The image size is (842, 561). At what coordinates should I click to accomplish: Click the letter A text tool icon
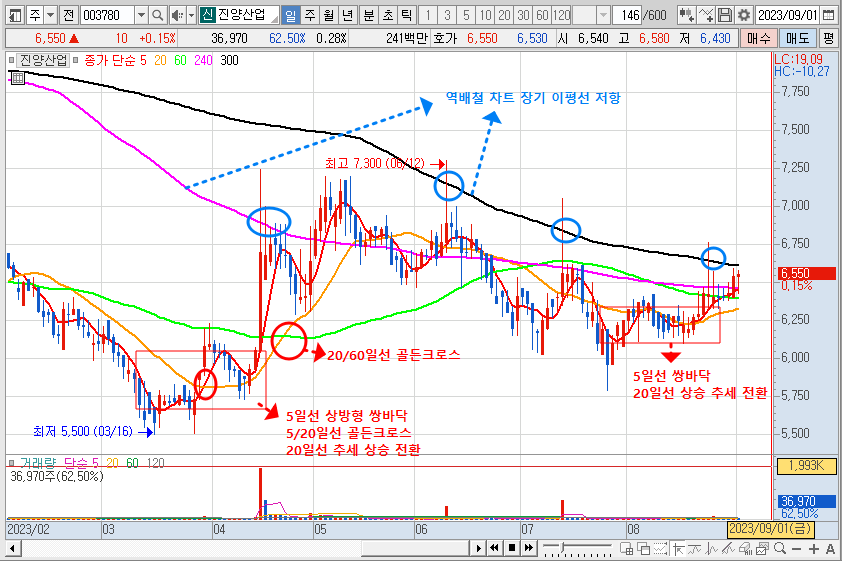point(831,549)
